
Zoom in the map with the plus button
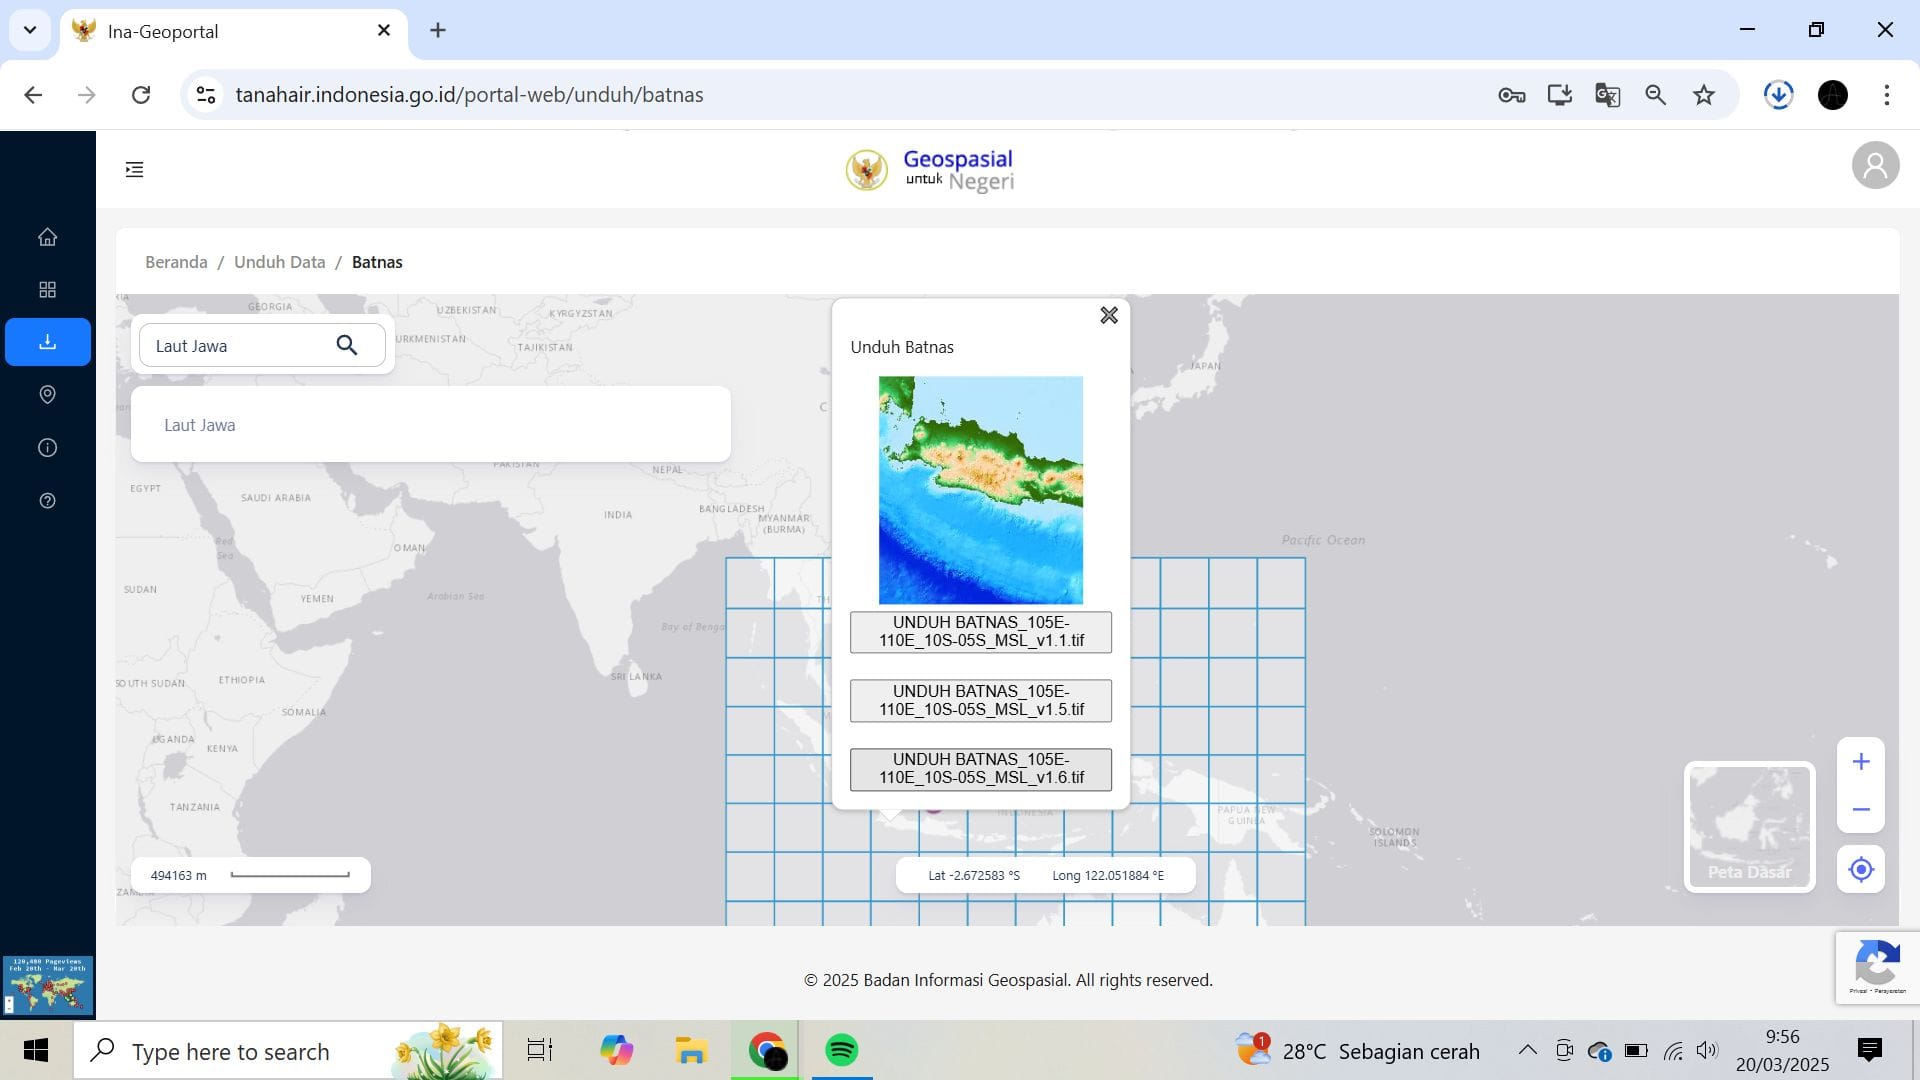pyautogui.click(x=1860, y=762)
